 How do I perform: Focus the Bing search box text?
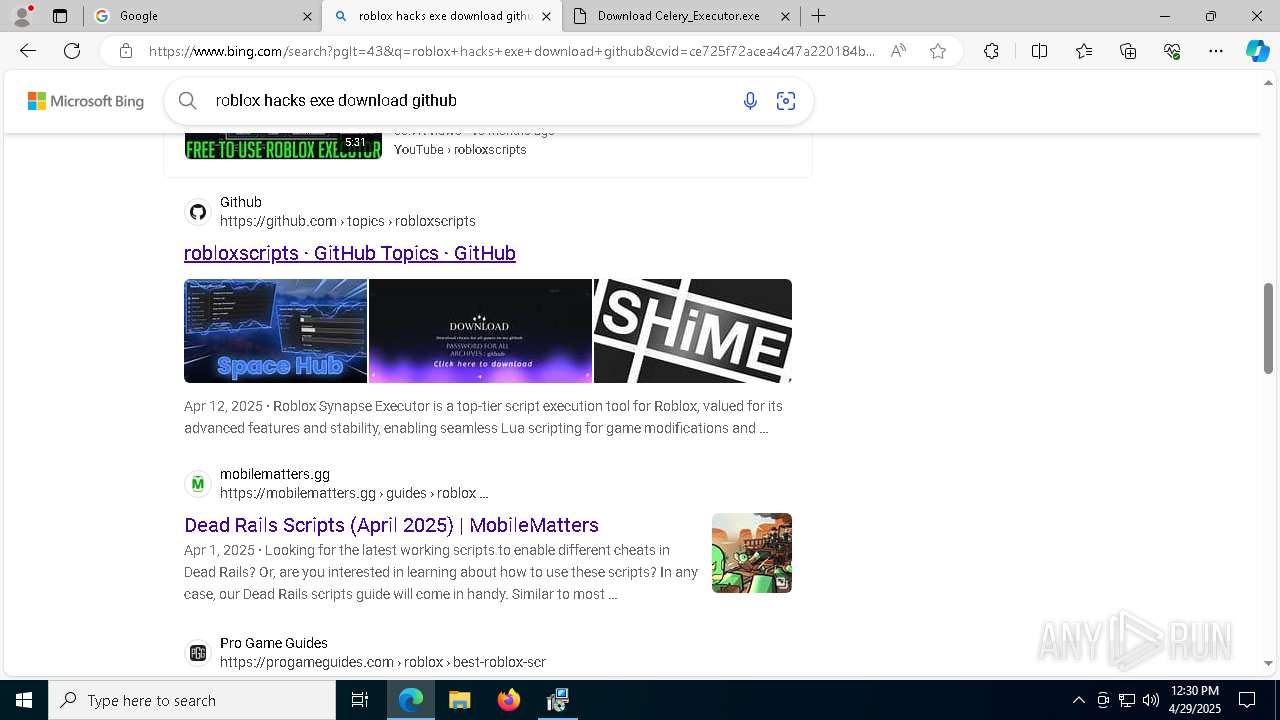click(336, 100)
